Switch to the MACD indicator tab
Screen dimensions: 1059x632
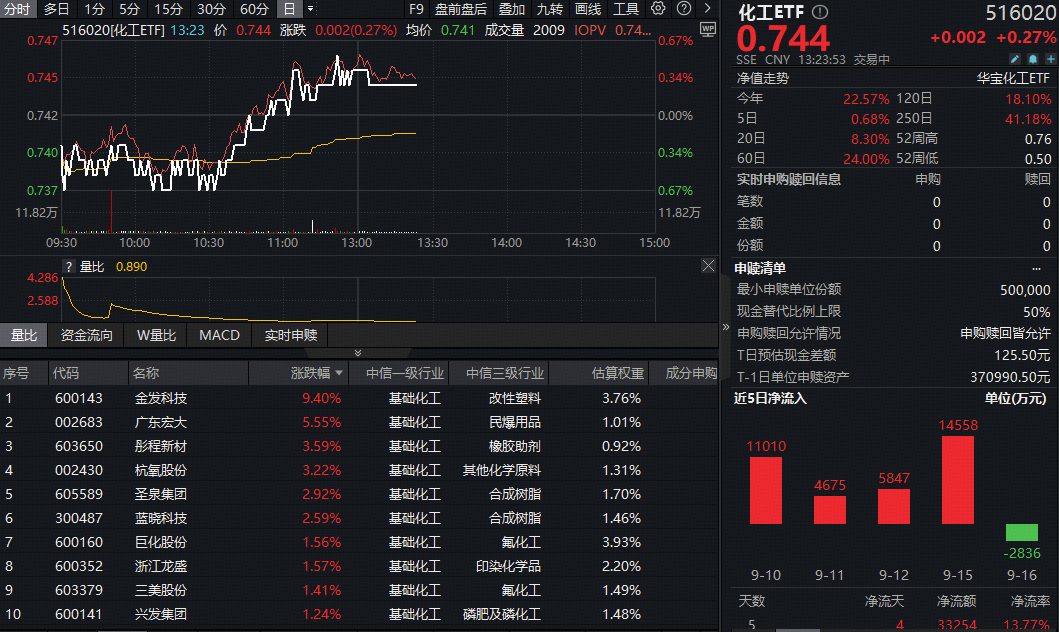[218, 335]
